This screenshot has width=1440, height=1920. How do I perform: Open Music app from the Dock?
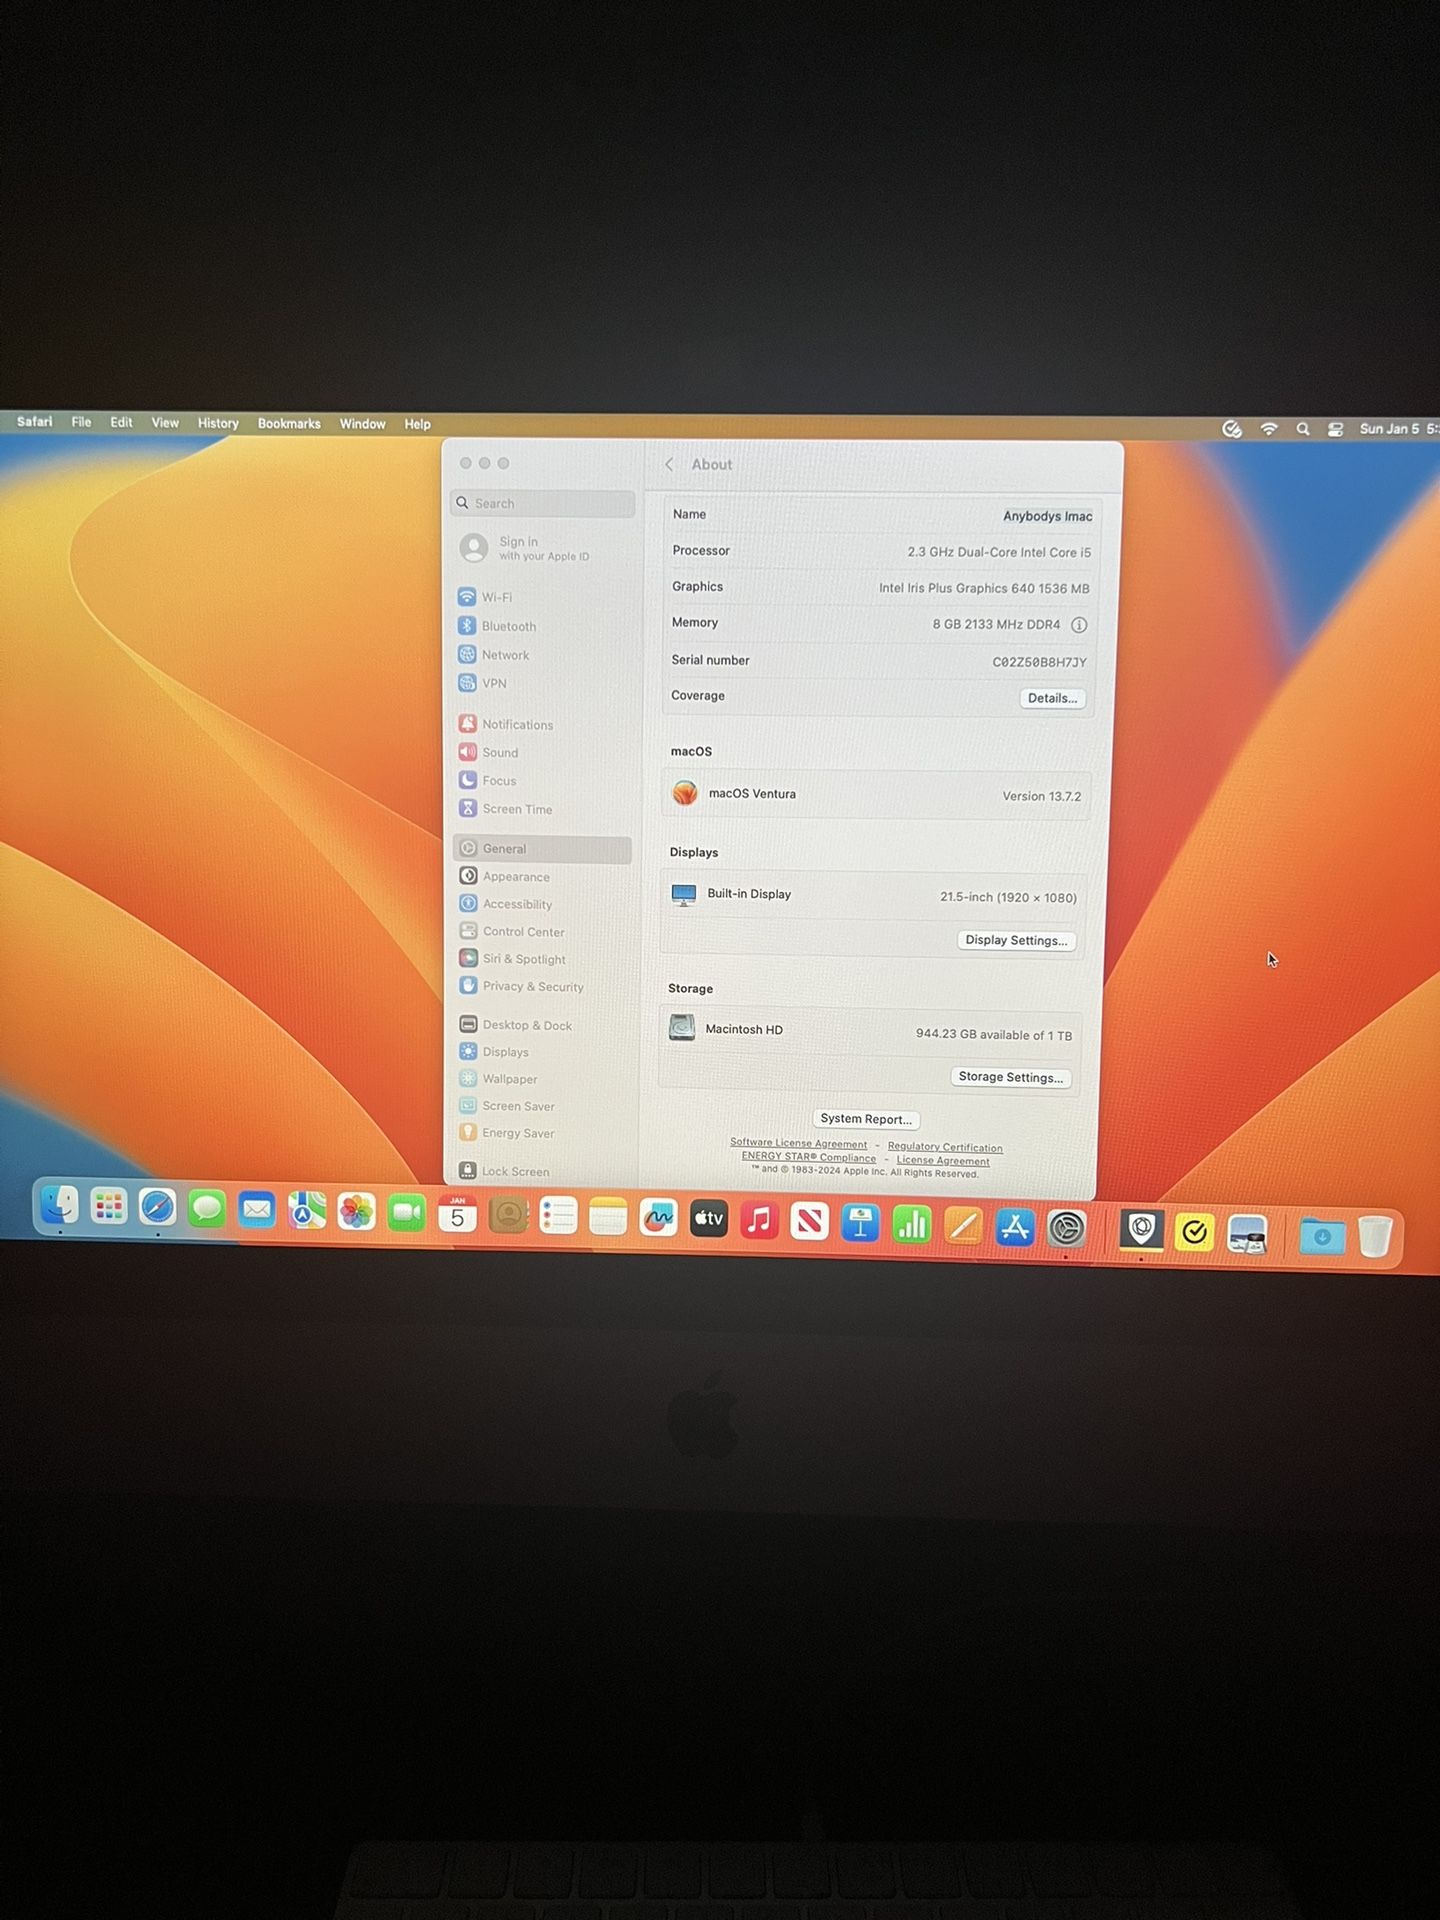[x=760, y=1220]
